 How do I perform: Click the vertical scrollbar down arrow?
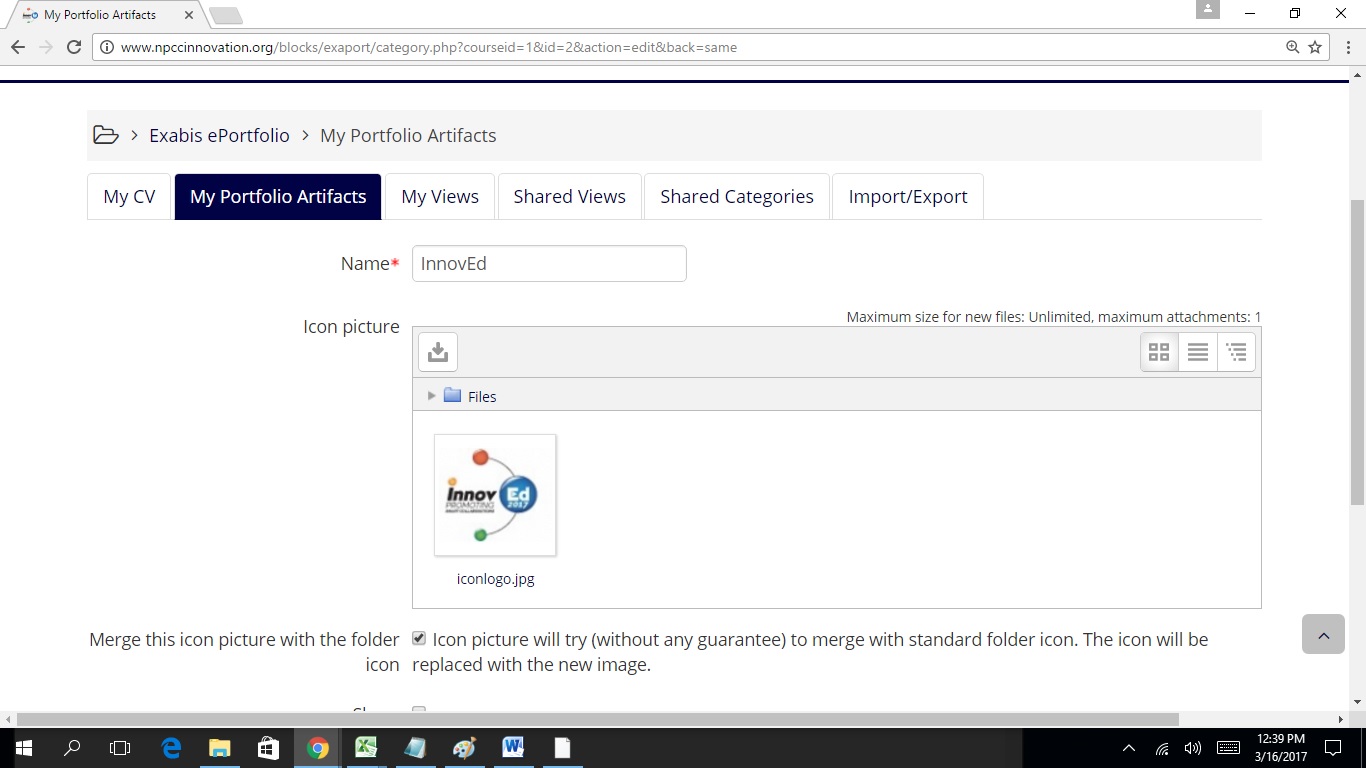(x=1357, y=703)
